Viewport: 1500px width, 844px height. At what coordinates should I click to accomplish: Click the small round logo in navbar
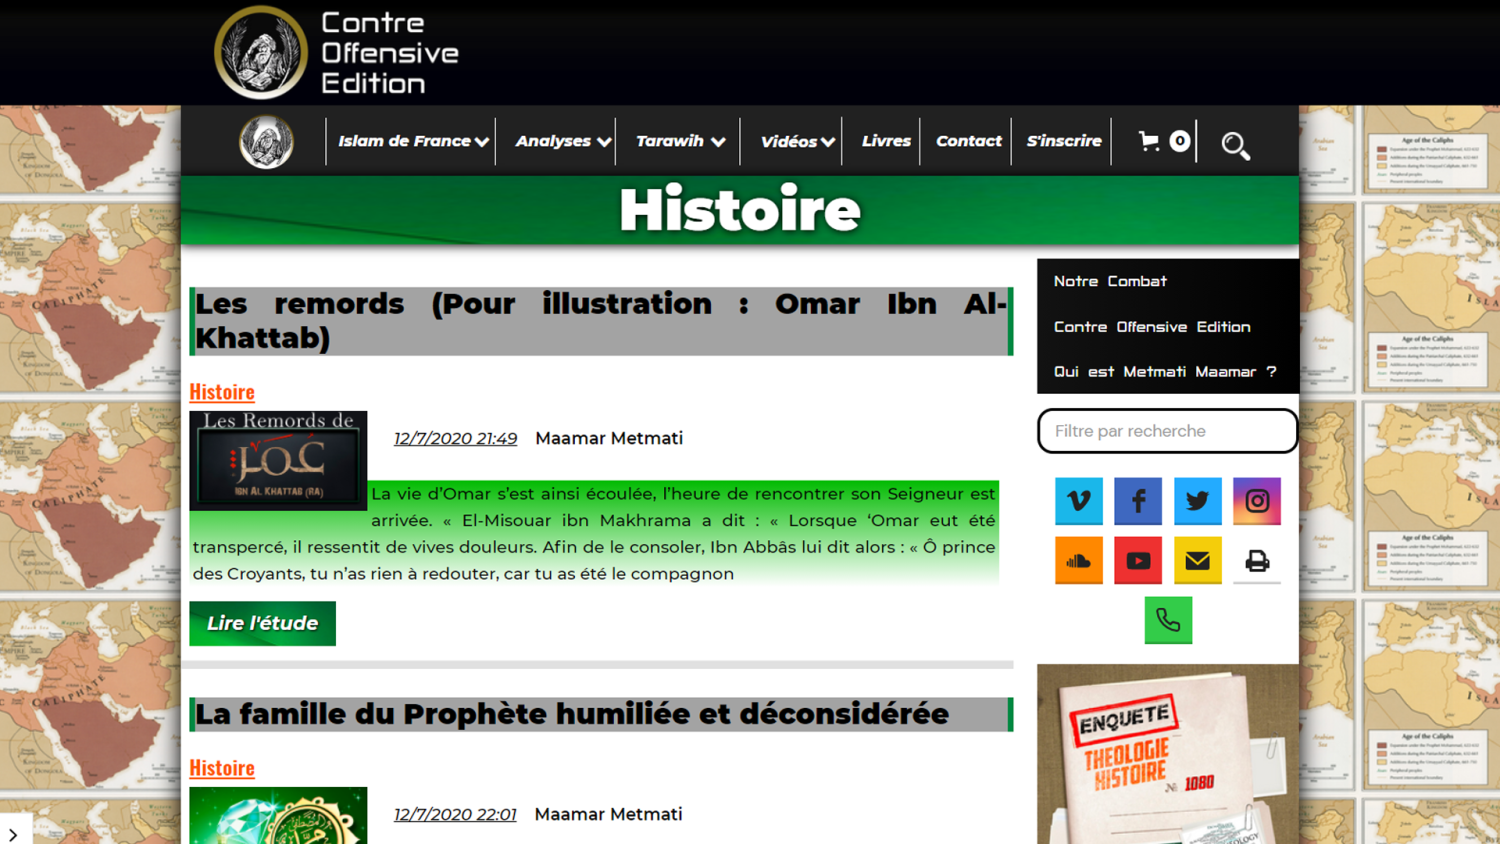click(x=266, y=142)
